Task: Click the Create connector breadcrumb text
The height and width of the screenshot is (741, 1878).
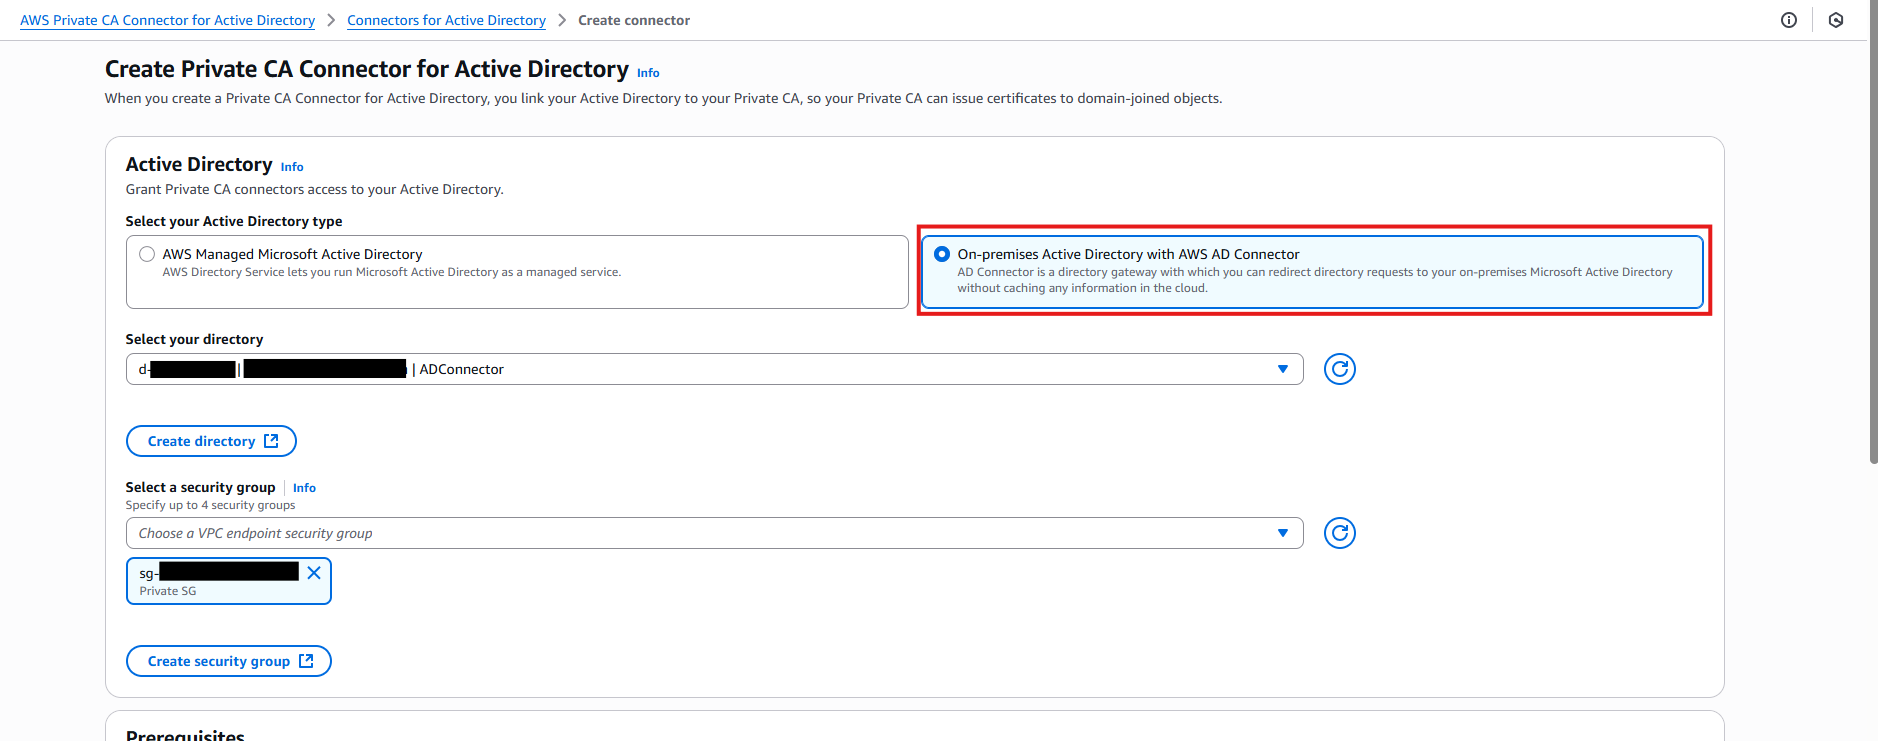Action: tap(634, 20)
